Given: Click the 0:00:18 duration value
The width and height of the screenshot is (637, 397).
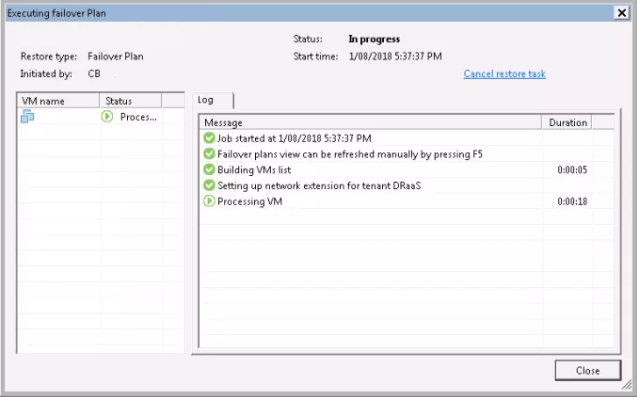Looking at the screenshot, I should click(572, 202).
